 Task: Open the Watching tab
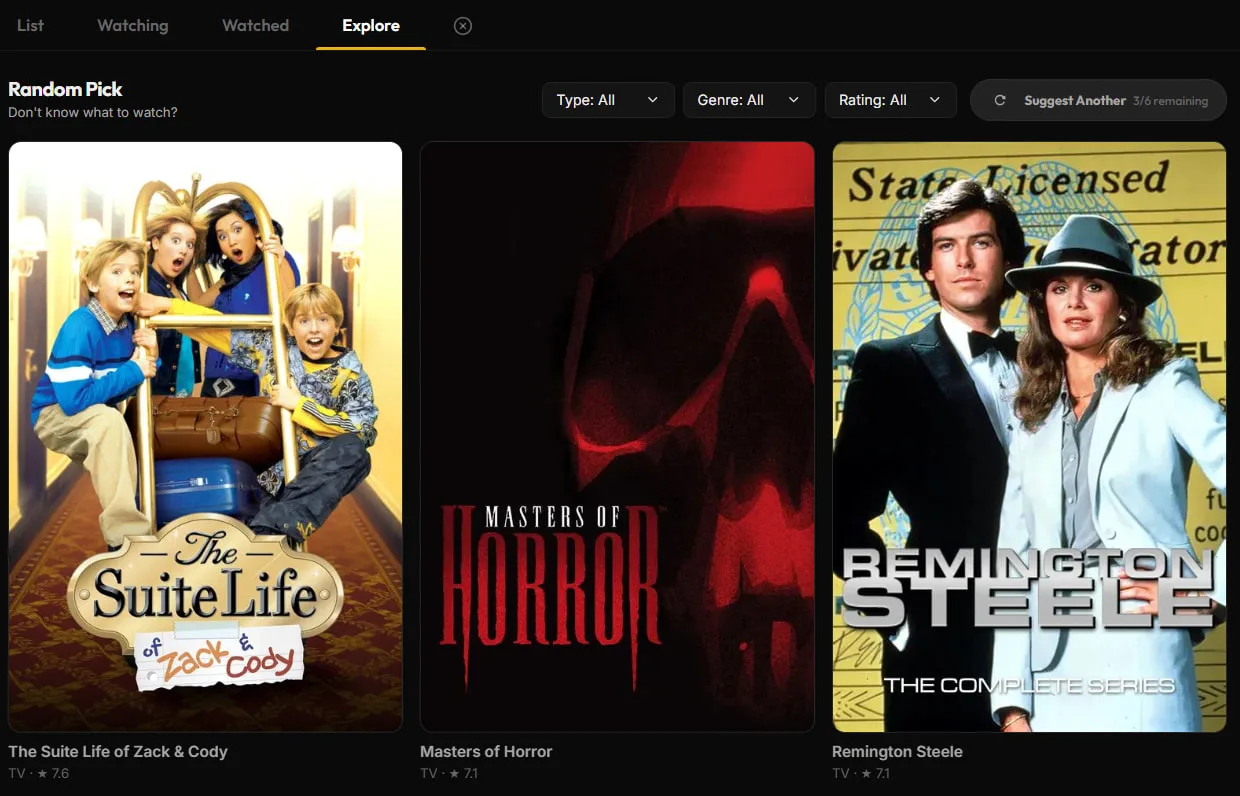pyautogui.click(x=132, y=26)
